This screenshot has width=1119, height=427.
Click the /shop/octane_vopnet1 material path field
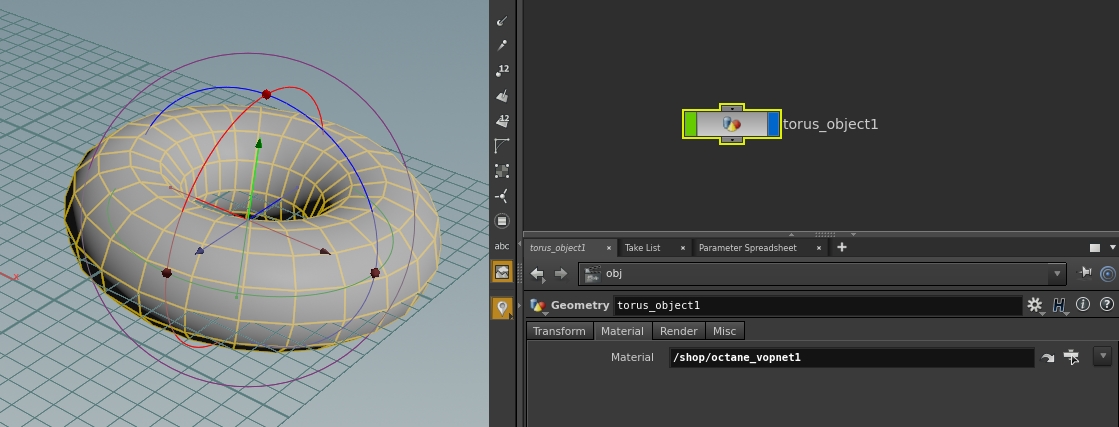[x=851, y=357]
